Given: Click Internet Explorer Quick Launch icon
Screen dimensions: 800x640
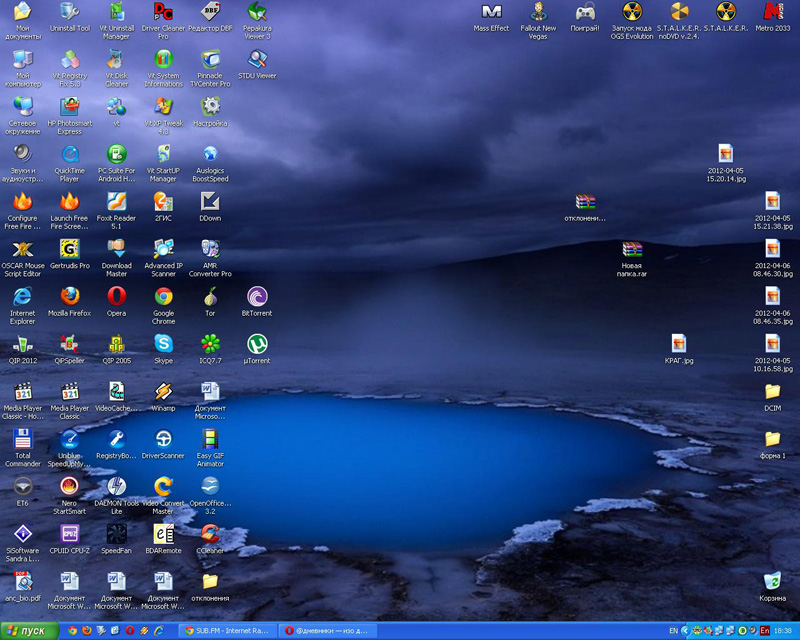Looking at the screenshot, I should (x=159, y=631).
